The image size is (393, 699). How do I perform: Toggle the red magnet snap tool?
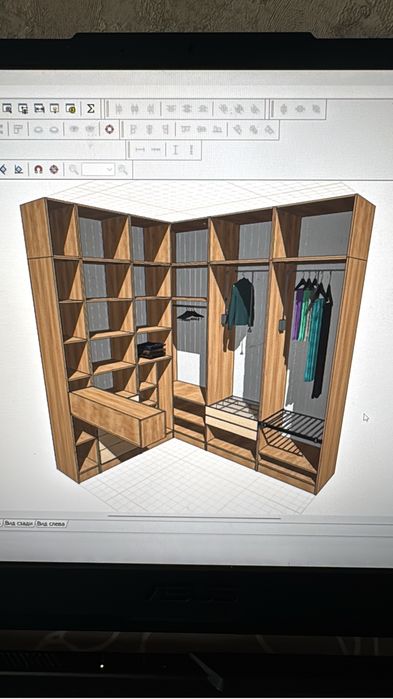(38, 169)
